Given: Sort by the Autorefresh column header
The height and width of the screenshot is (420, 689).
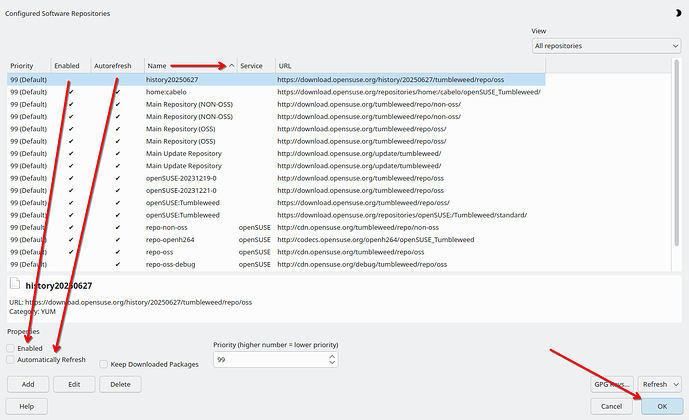Looking at the screenshot, I should (117, 65).
